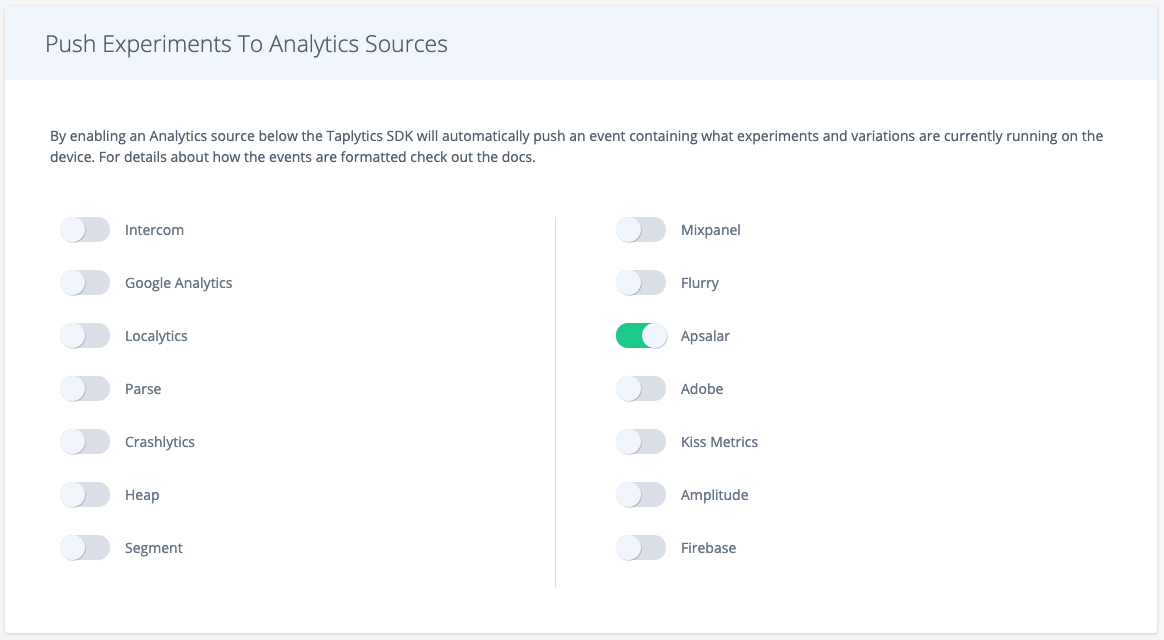Enable Adobe analytics switch
The image size is (1164, 640).
pyautogui.click(x=641, y=389)
